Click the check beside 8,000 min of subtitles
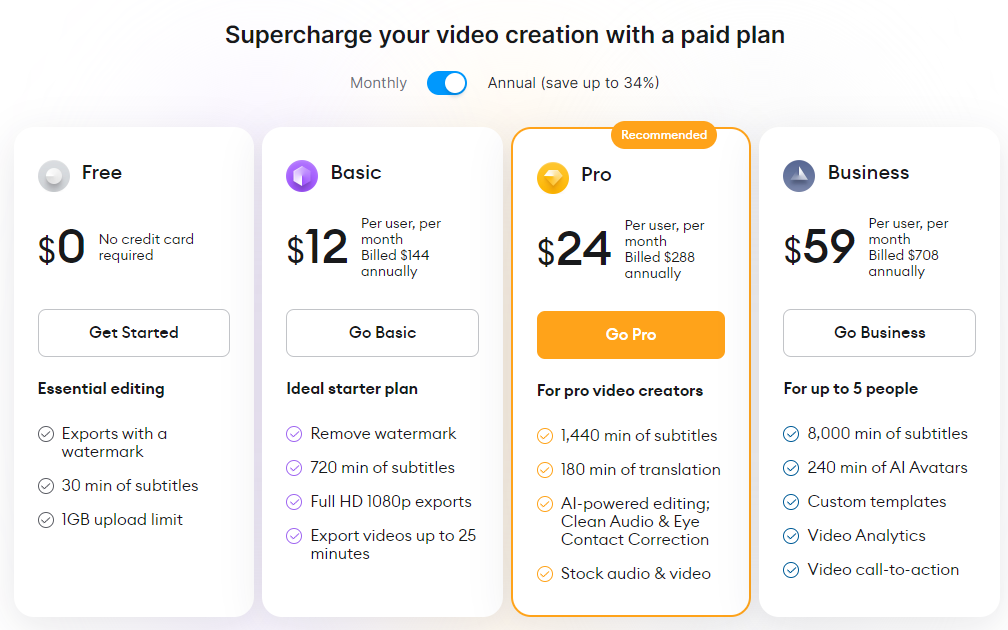Viewport: 1008px width, 630px height. tap(791, 434)
